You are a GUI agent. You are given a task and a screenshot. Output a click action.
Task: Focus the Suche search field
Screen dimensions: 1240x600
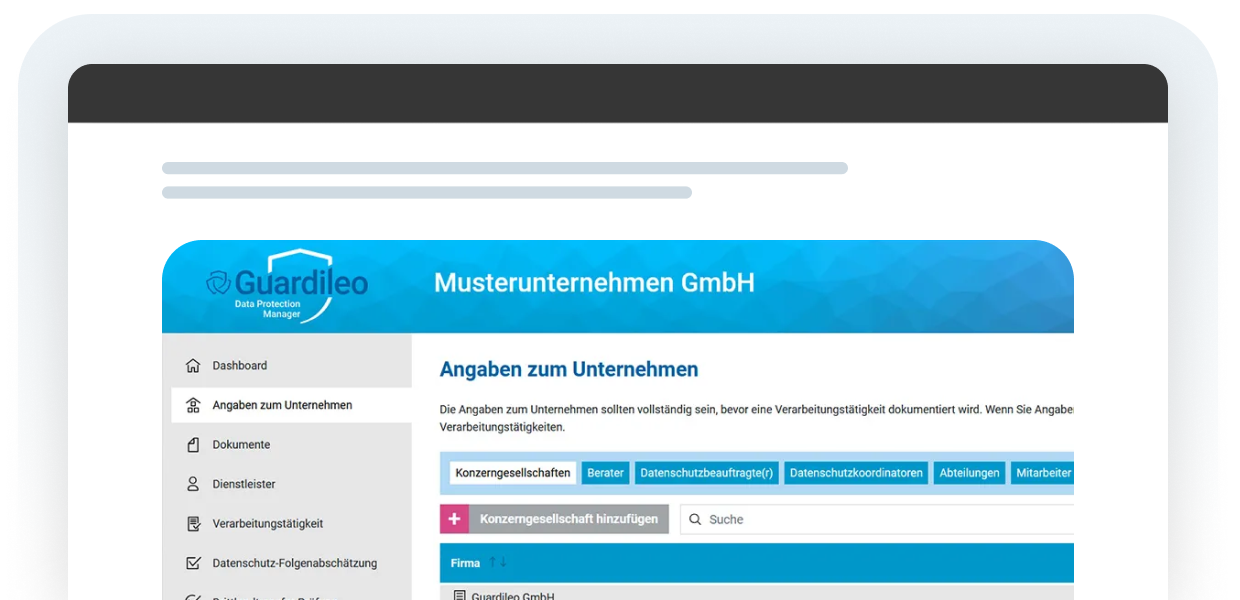coord(877,519)
